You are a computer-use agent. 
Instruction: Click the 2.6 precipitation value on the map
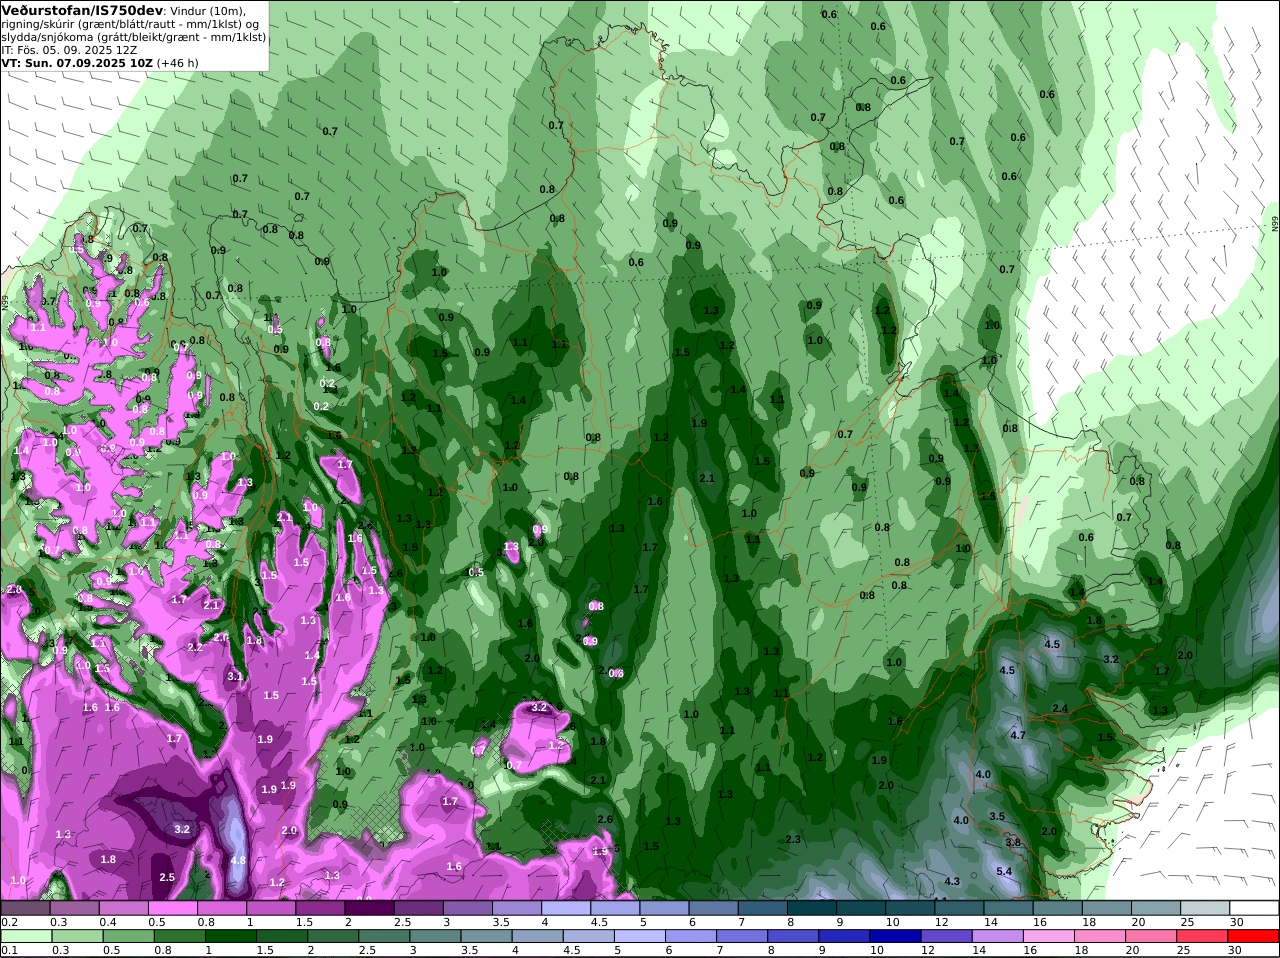(605, 819)
